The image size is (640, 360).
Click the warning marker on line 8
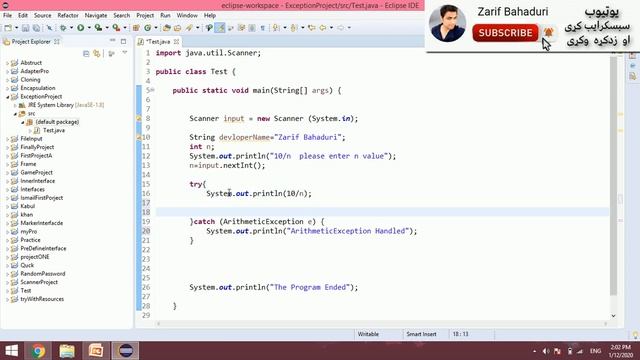tap(139, 119)
